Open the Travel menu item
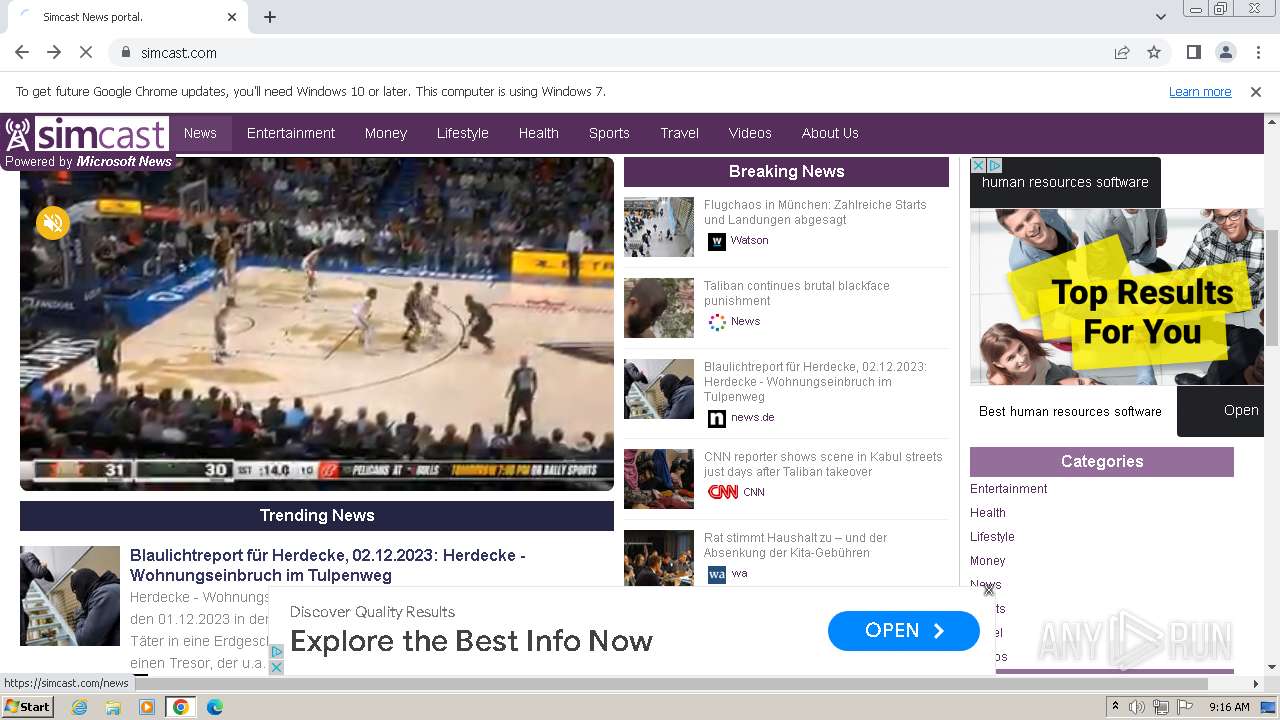The width and height of the screenshot is (1280, 720). (680, 133)
